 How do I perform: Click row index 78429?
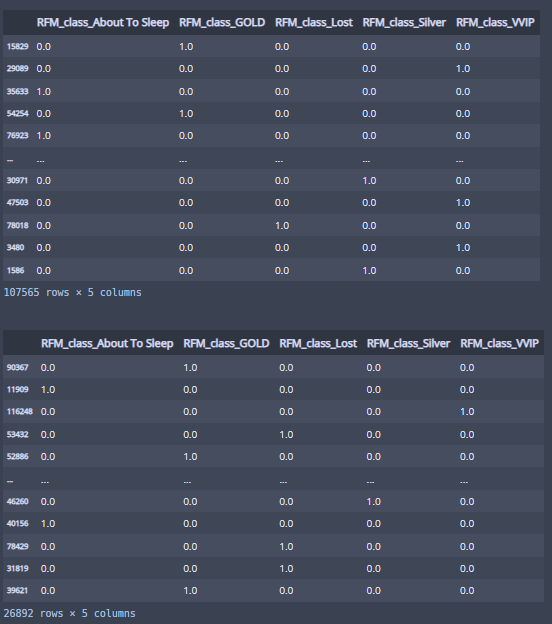(x=18, y=546)
